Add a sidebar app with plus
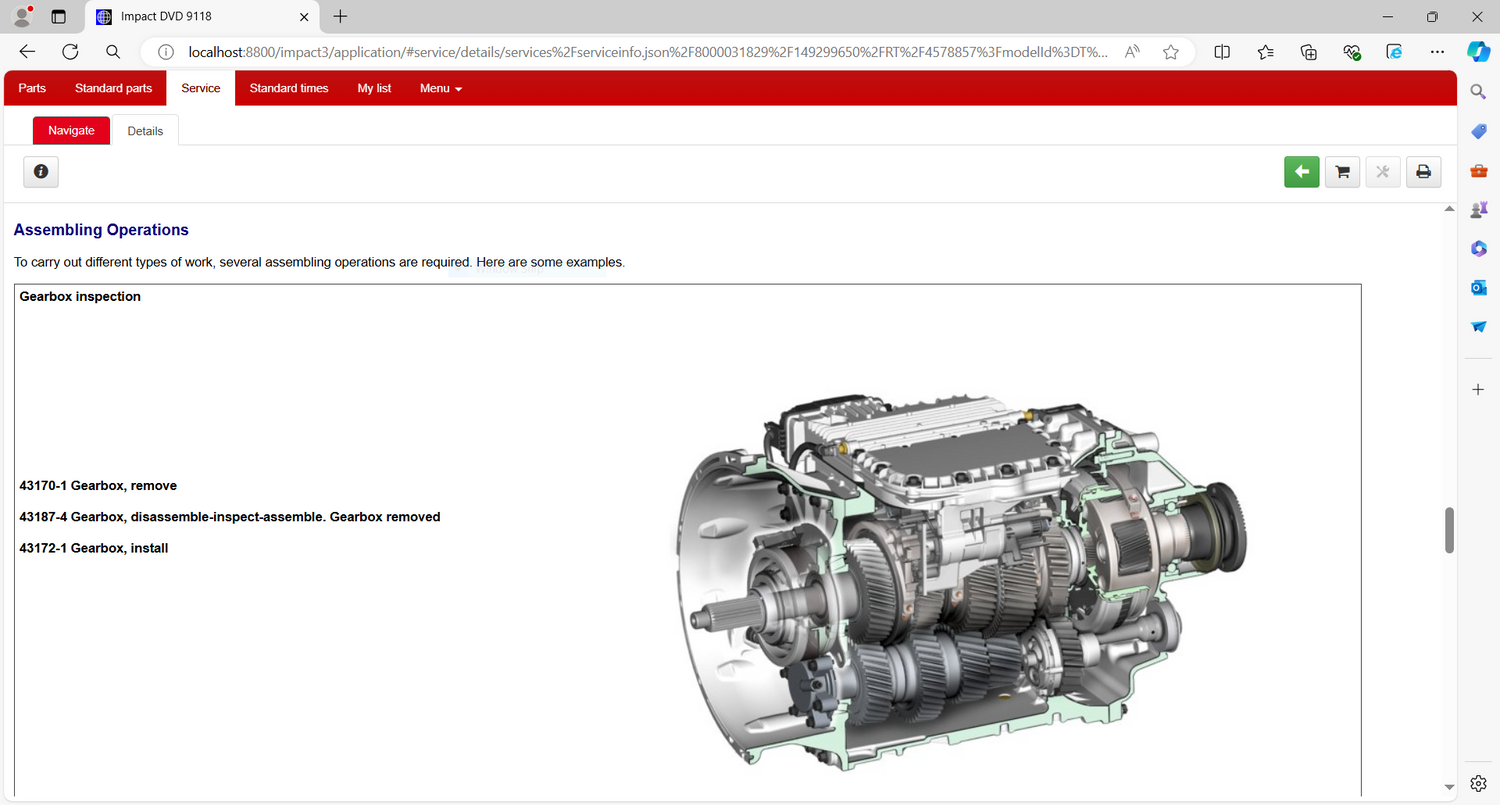This screenshot has width=1500, height=805. tap(1479, 389)
